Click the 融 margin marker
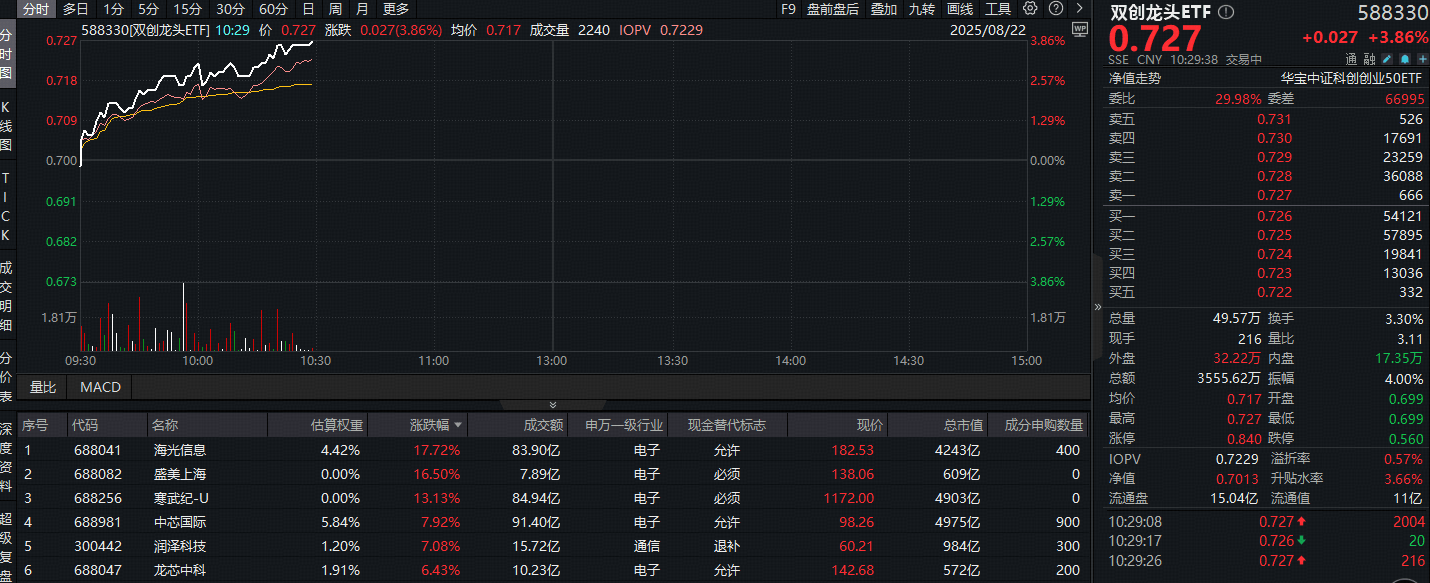This screenshot has width=1430, height=583. 1369,59
